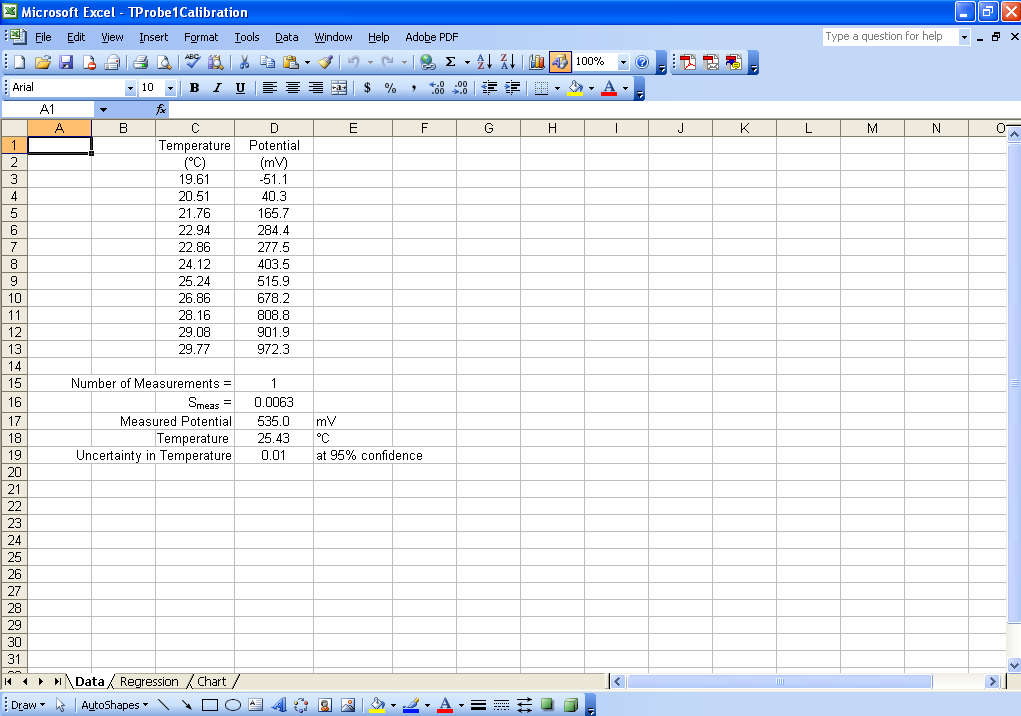Click the vertical scrollbar down arrow

(x=1014, y=665)
